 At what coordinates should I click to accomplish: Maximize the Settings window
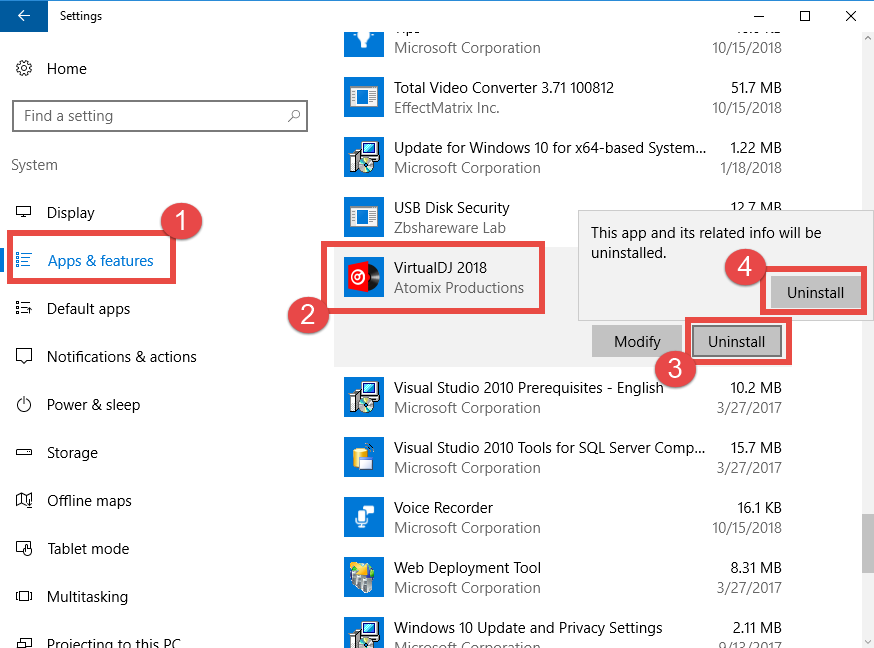click(x=805, y=16)
